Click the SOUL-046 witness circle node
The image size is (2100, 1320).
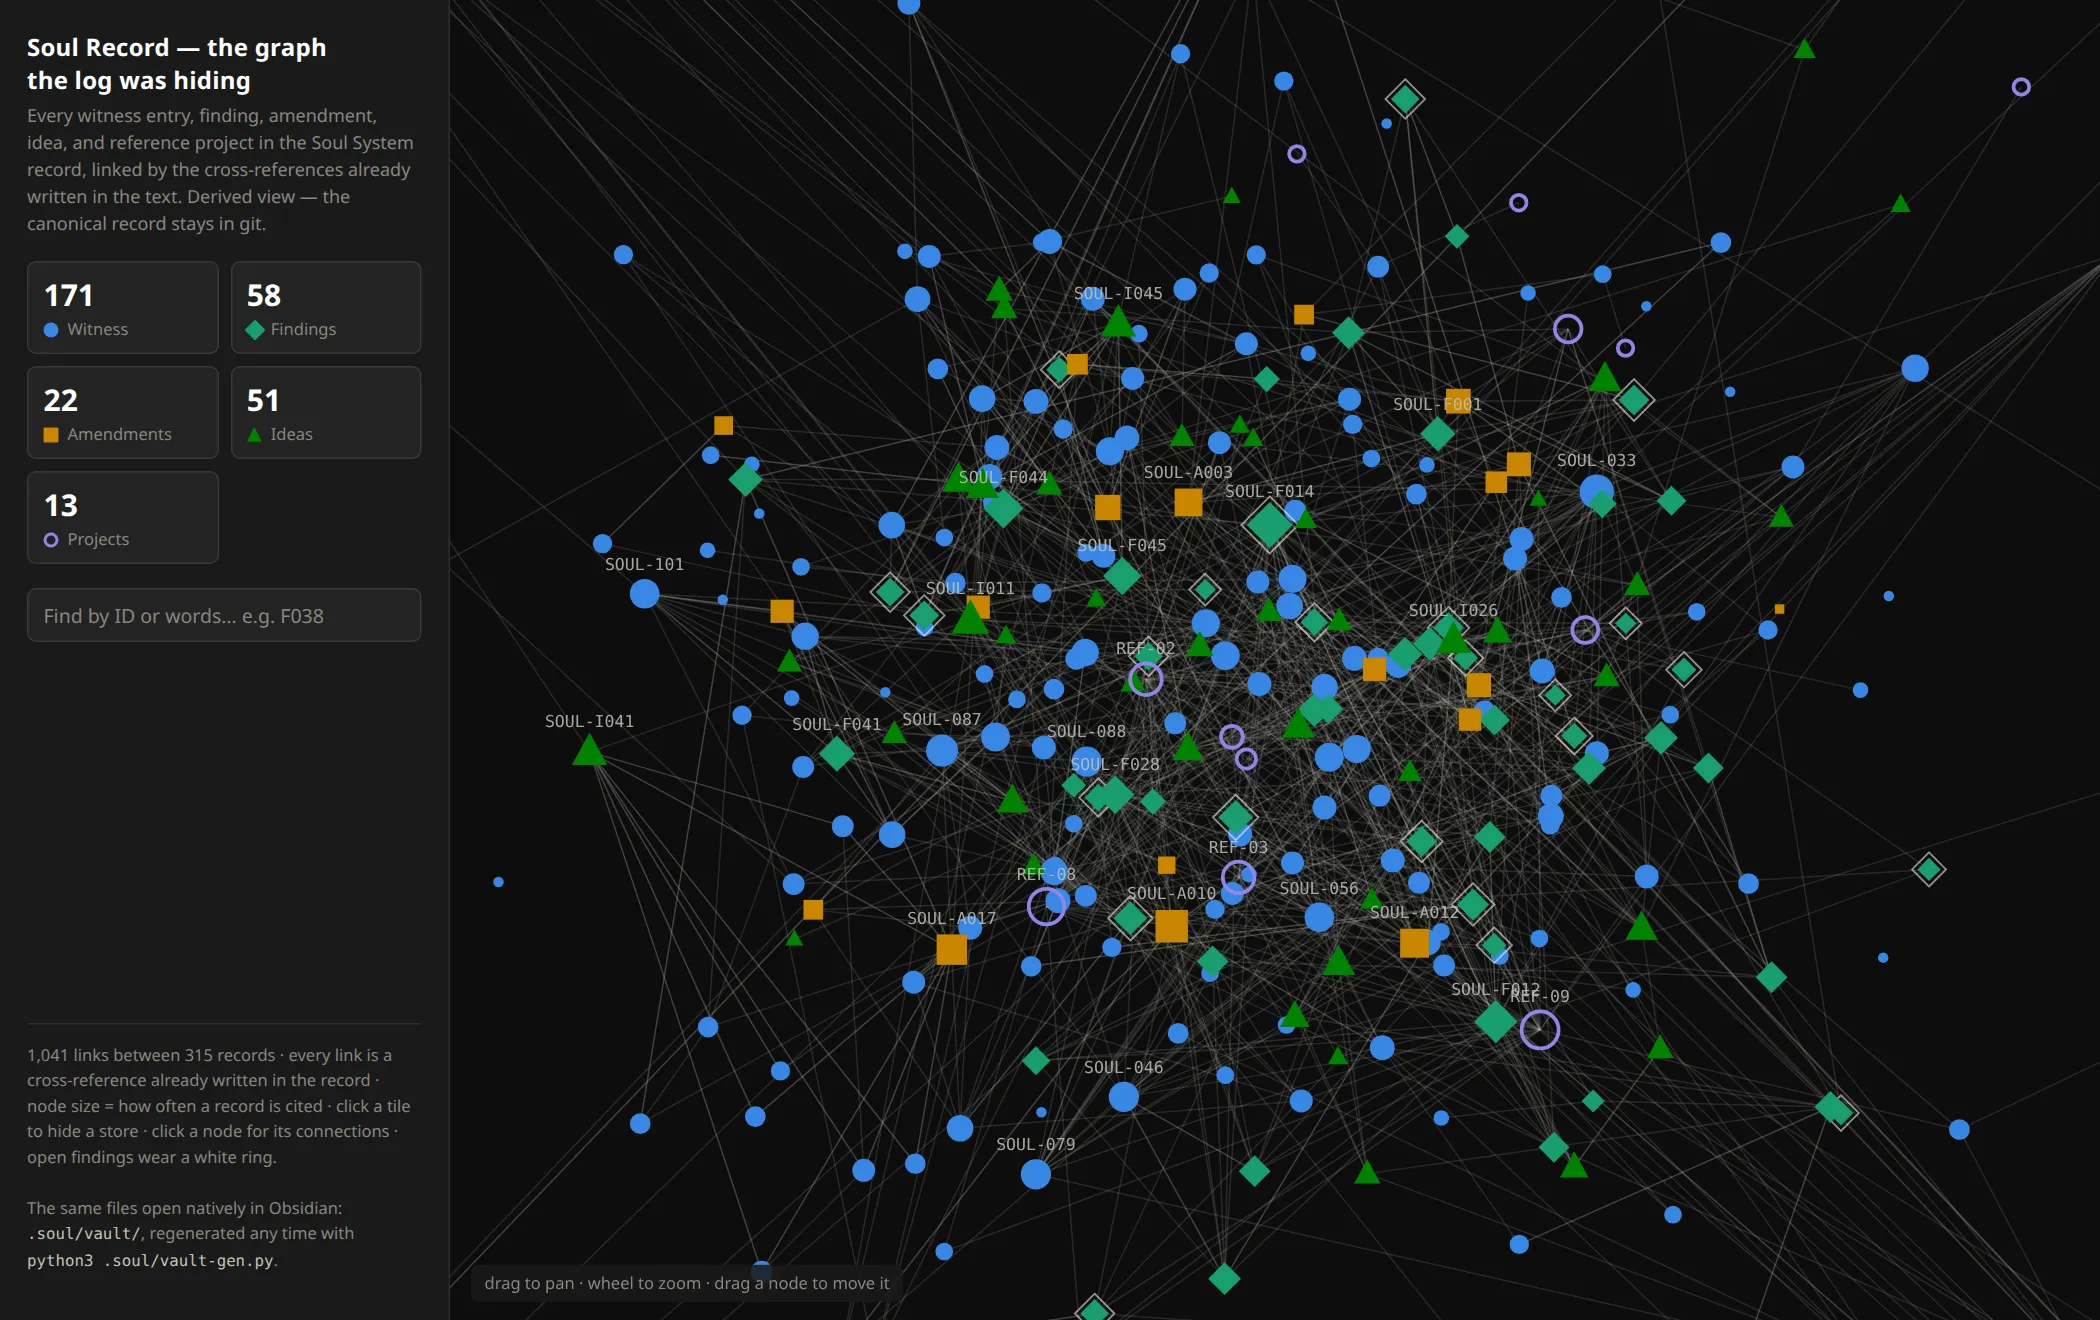pos(1123,1097)
